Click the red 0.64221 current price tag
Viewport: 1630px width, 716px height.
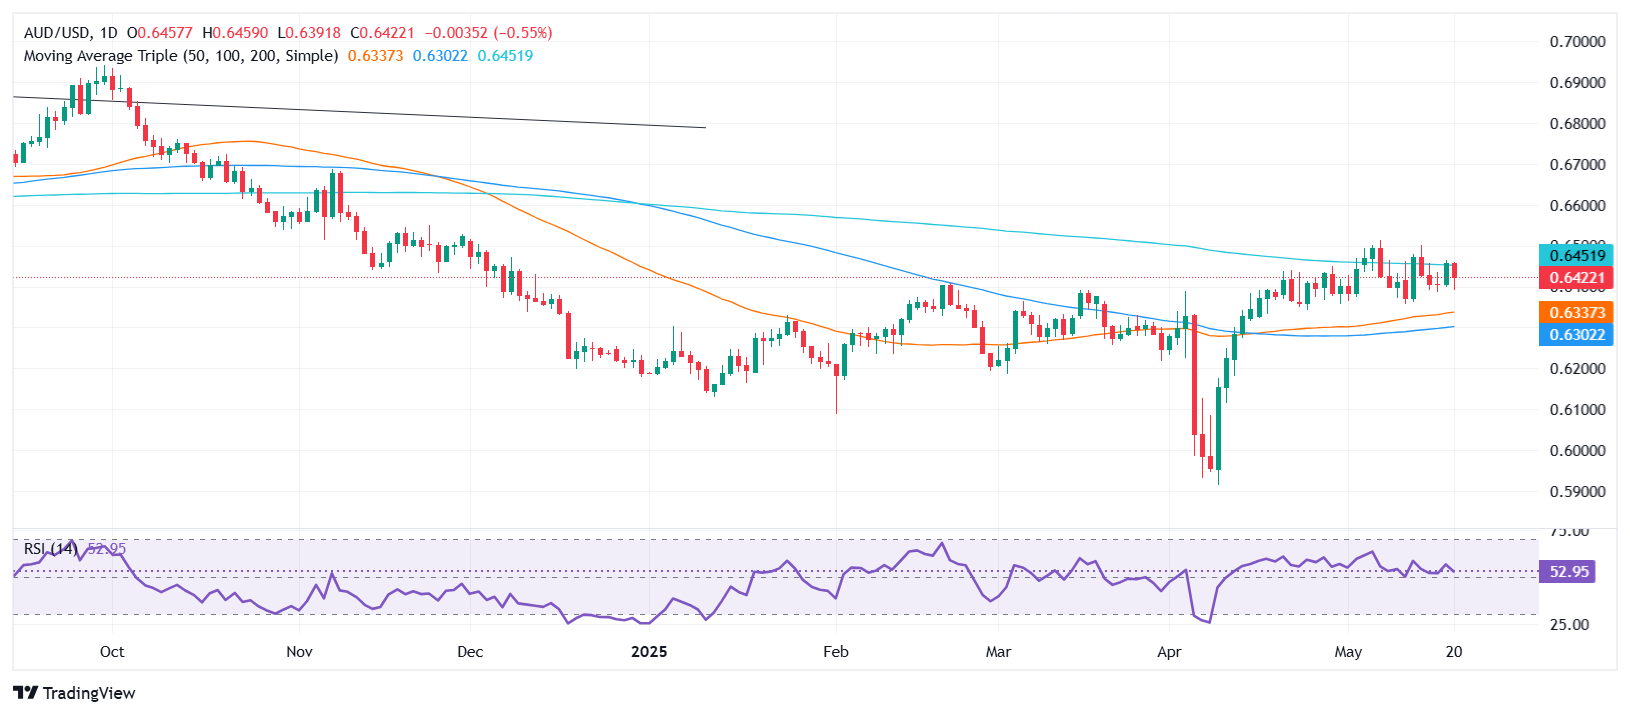(x=1577, y=278)
